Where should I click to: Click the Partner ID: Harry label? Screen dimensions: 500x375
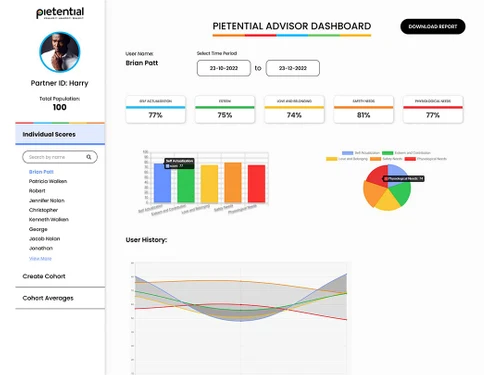60,83
